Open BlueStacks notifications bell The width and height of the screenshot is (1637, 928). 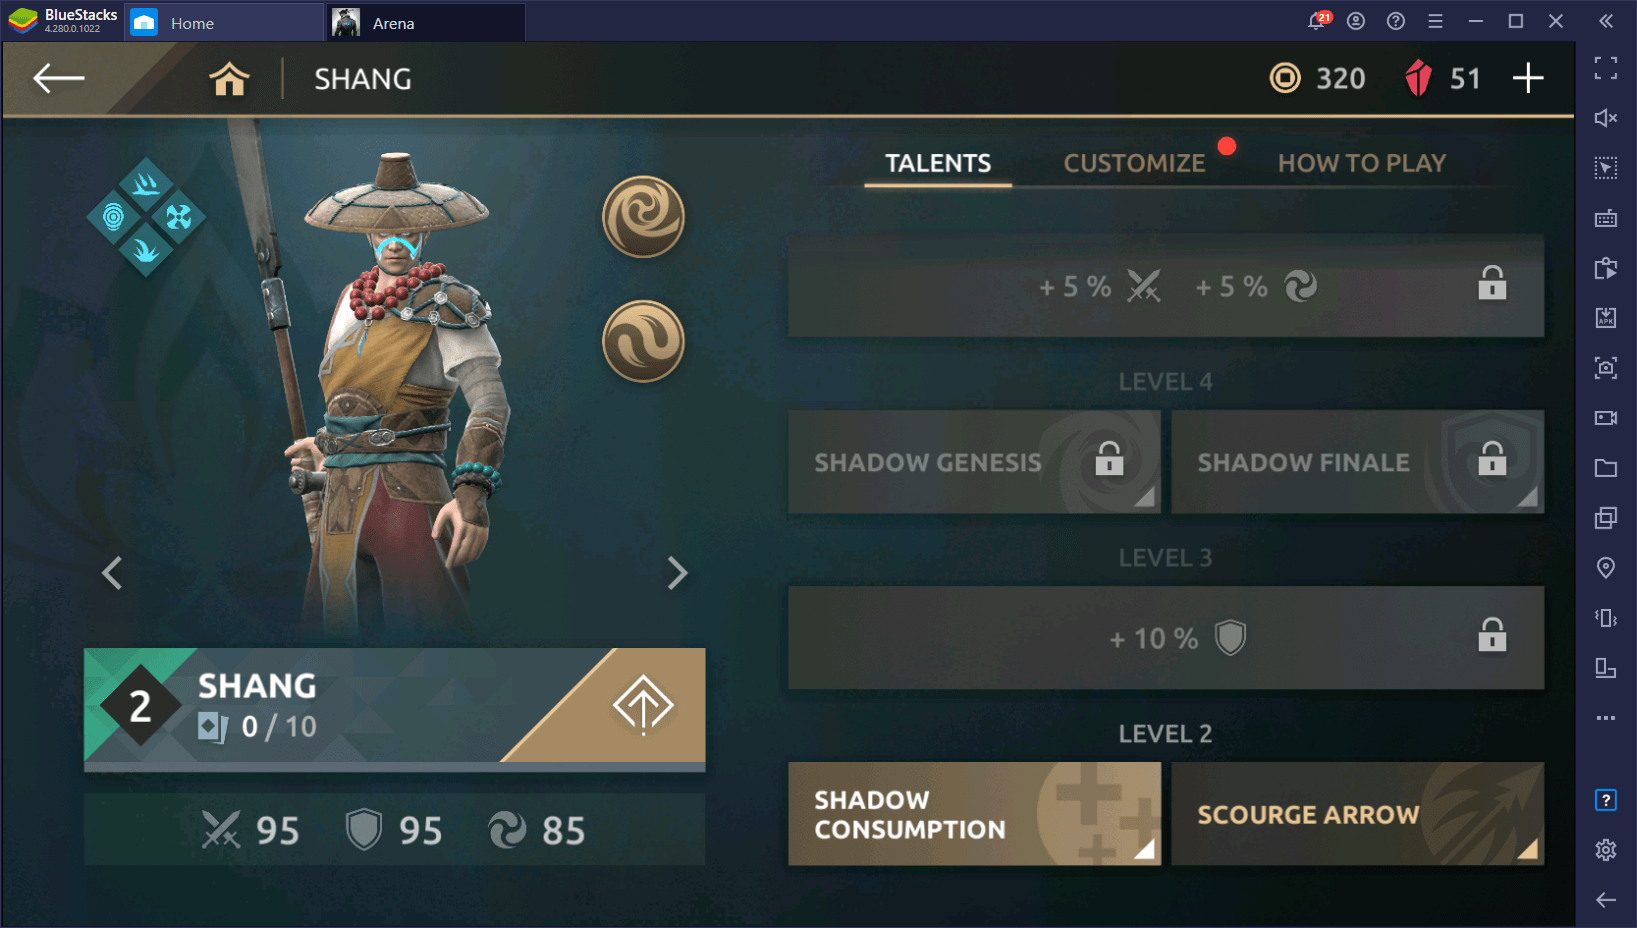(x=1317, y=21)
